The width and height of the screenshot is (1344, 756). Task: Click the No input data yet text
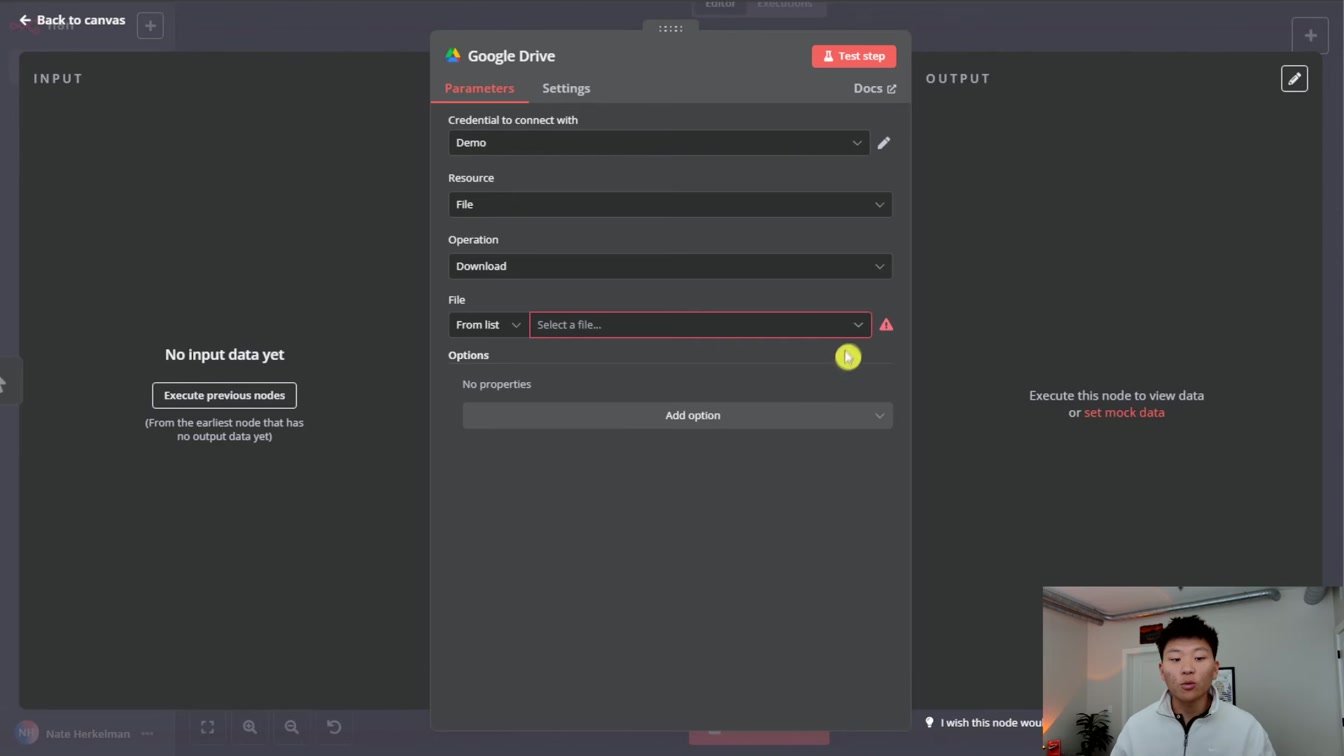(x=224, y=354)
